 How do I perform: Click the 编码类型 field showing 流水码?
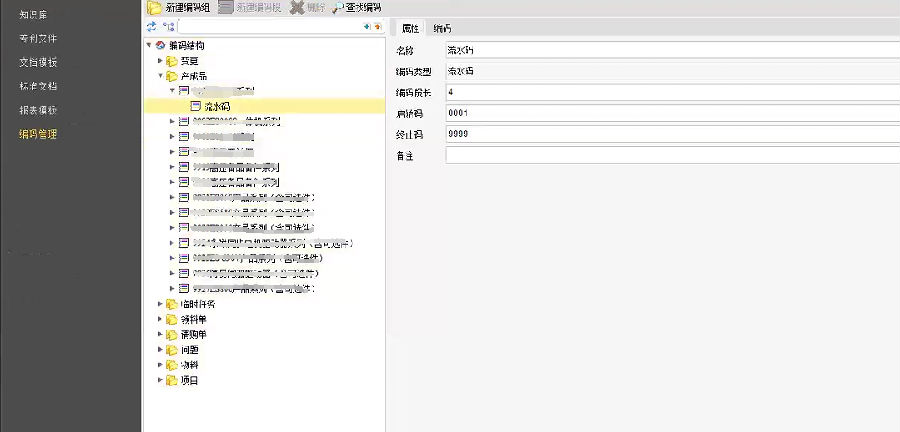point(673,72)
